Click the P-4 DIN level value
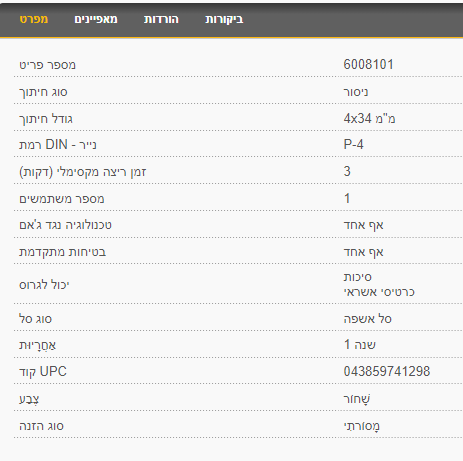 (x=353, y=144)
